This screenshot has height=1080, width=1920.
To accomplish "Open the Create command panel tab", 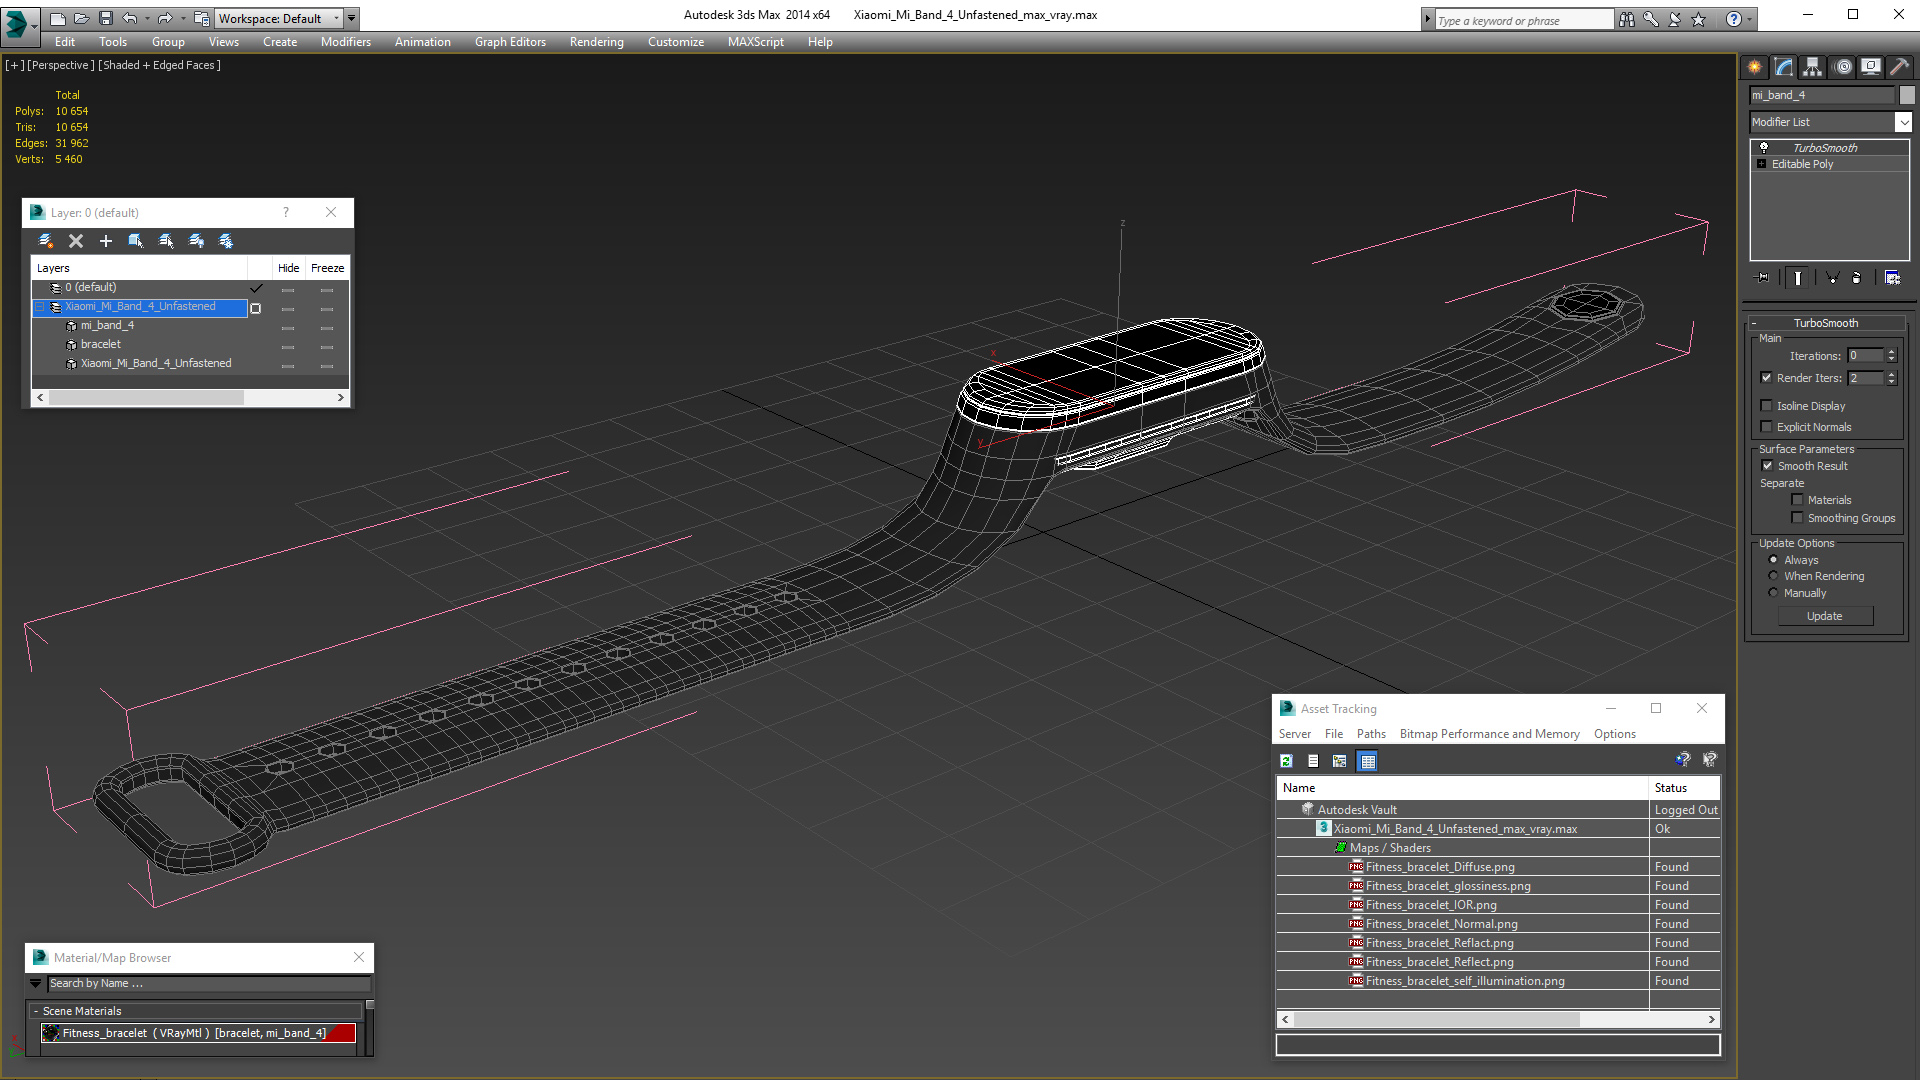I will click(x=1754, y=67).
